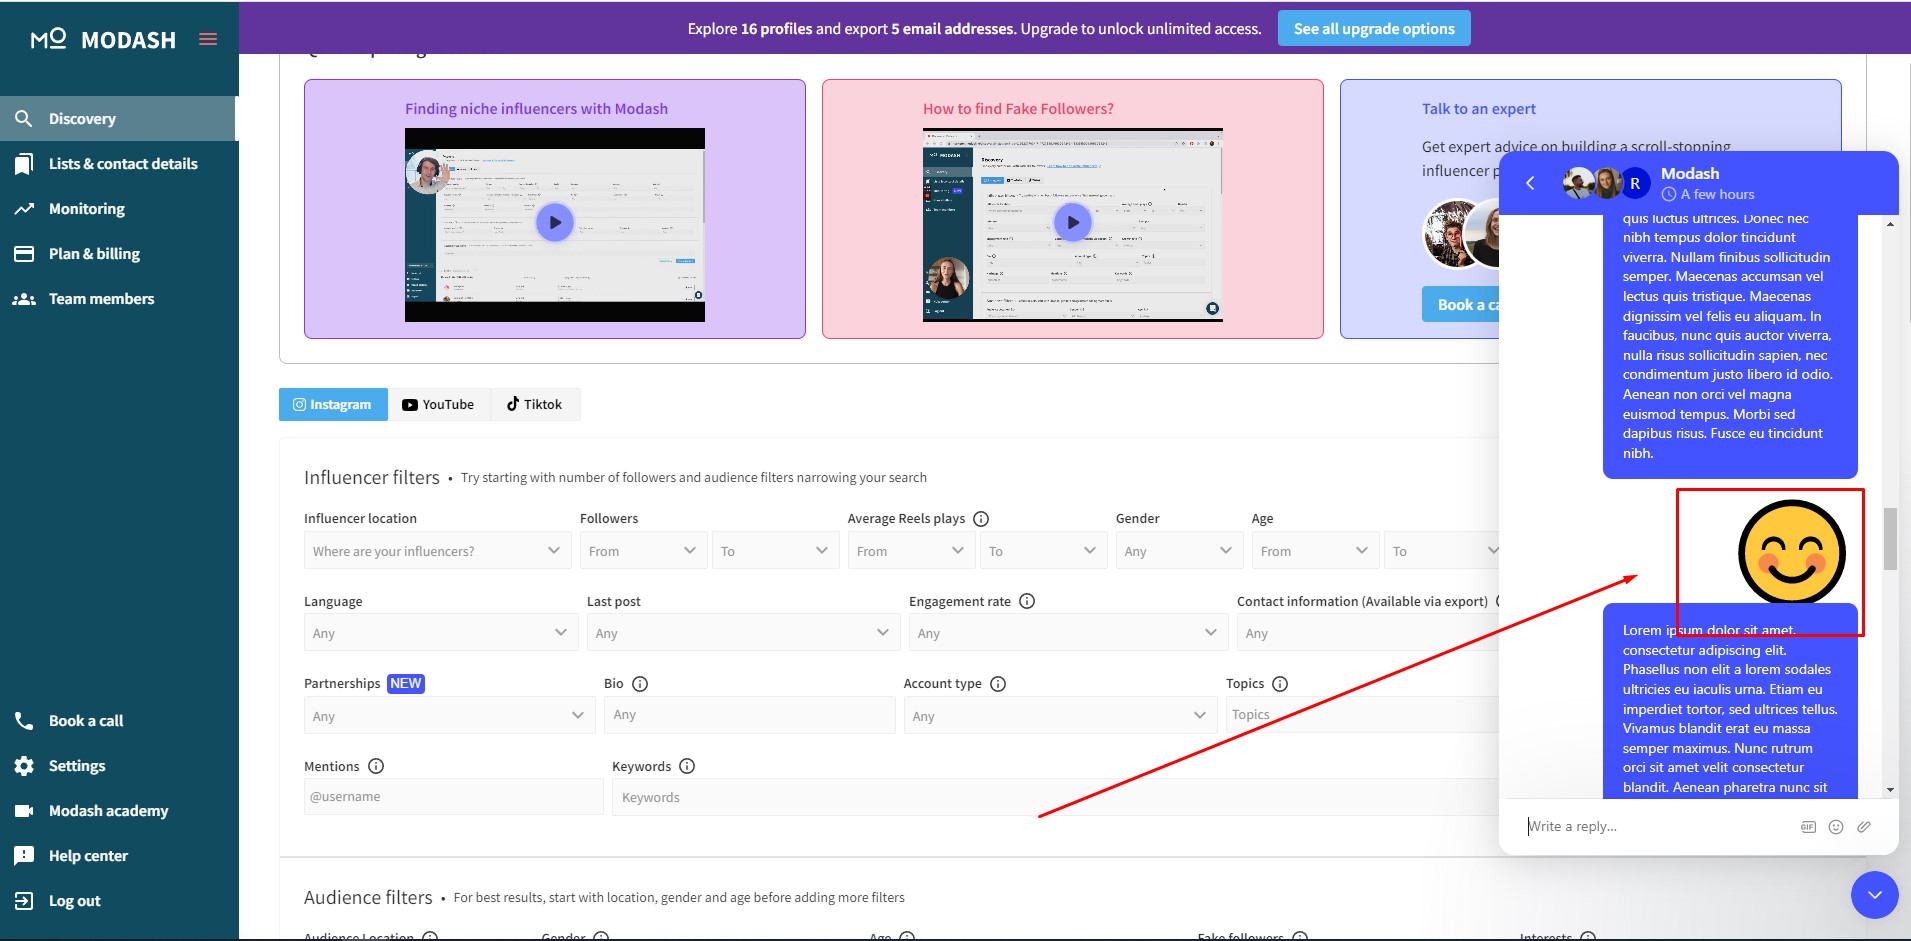Open Lists & contact details
The height and width of the screenshot is (941, 1911).
point(118,164)
